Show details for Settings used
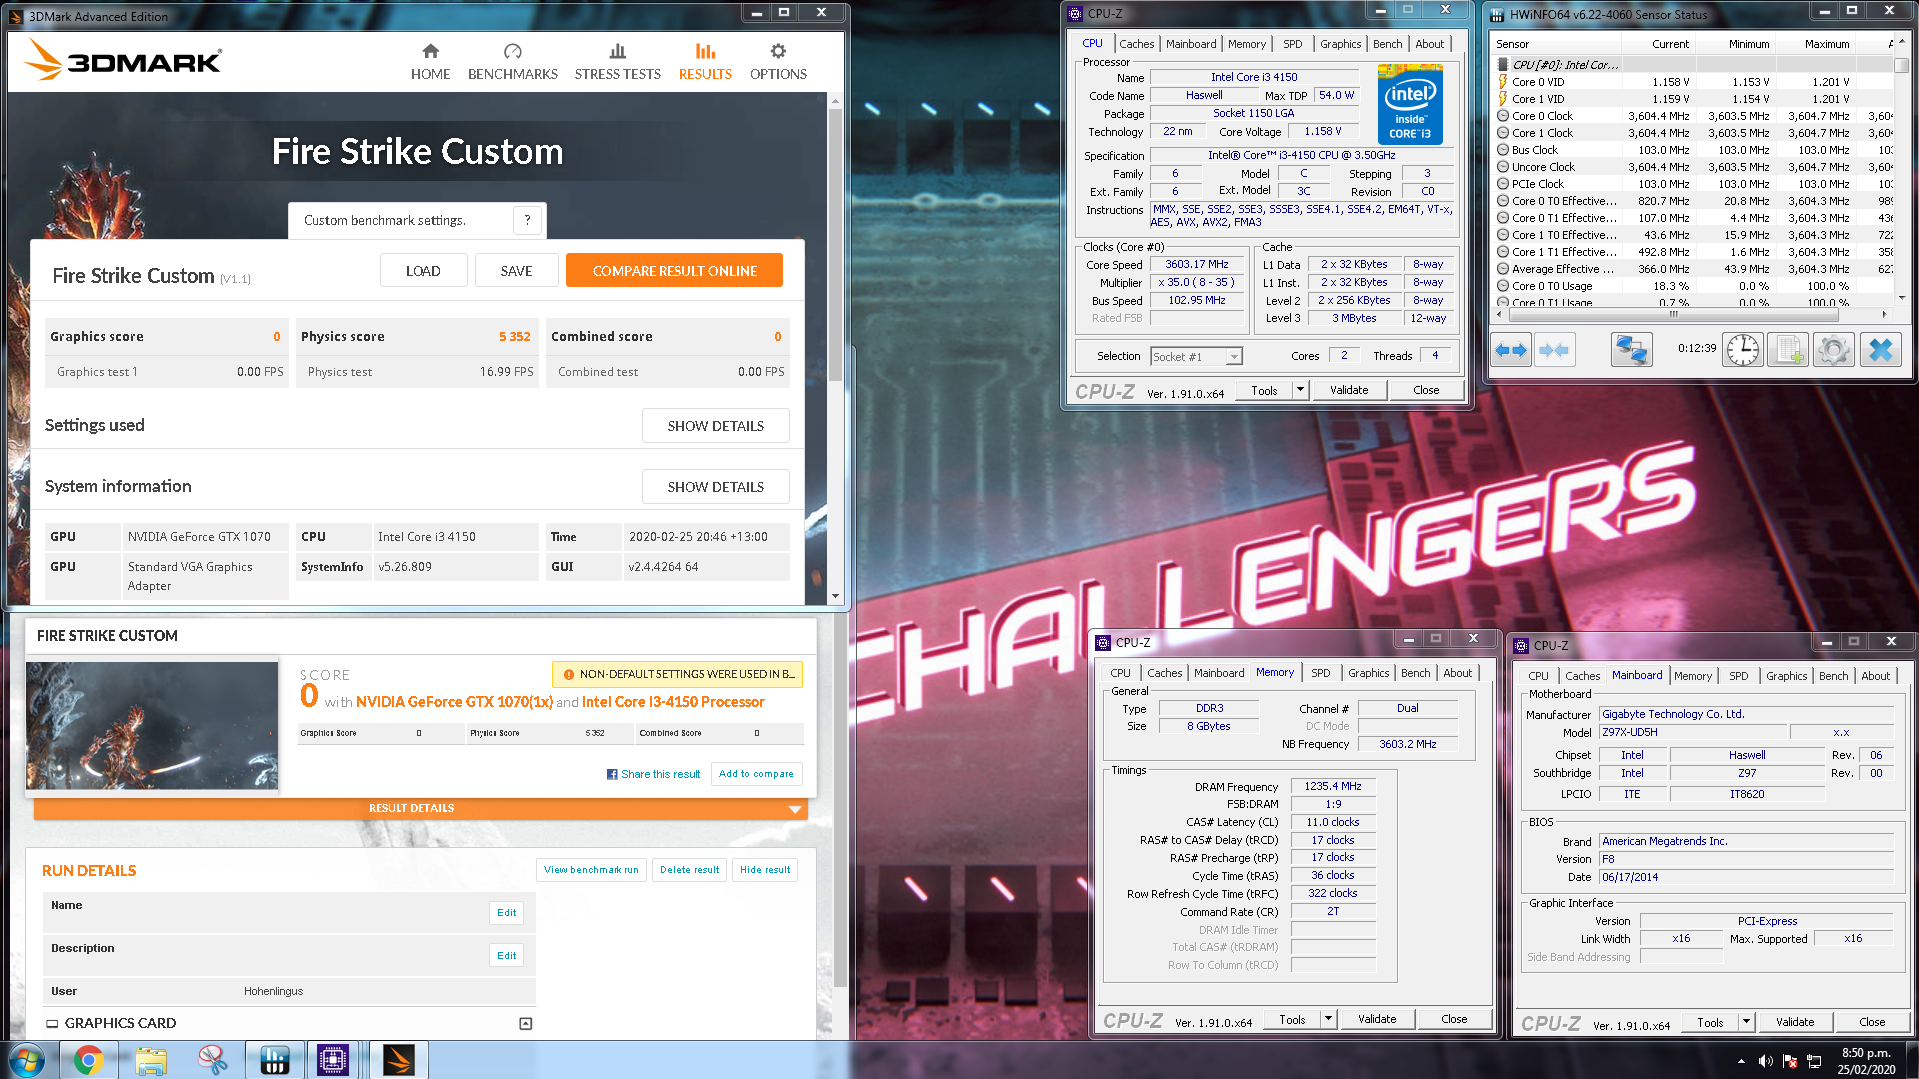 pos(715,426)
